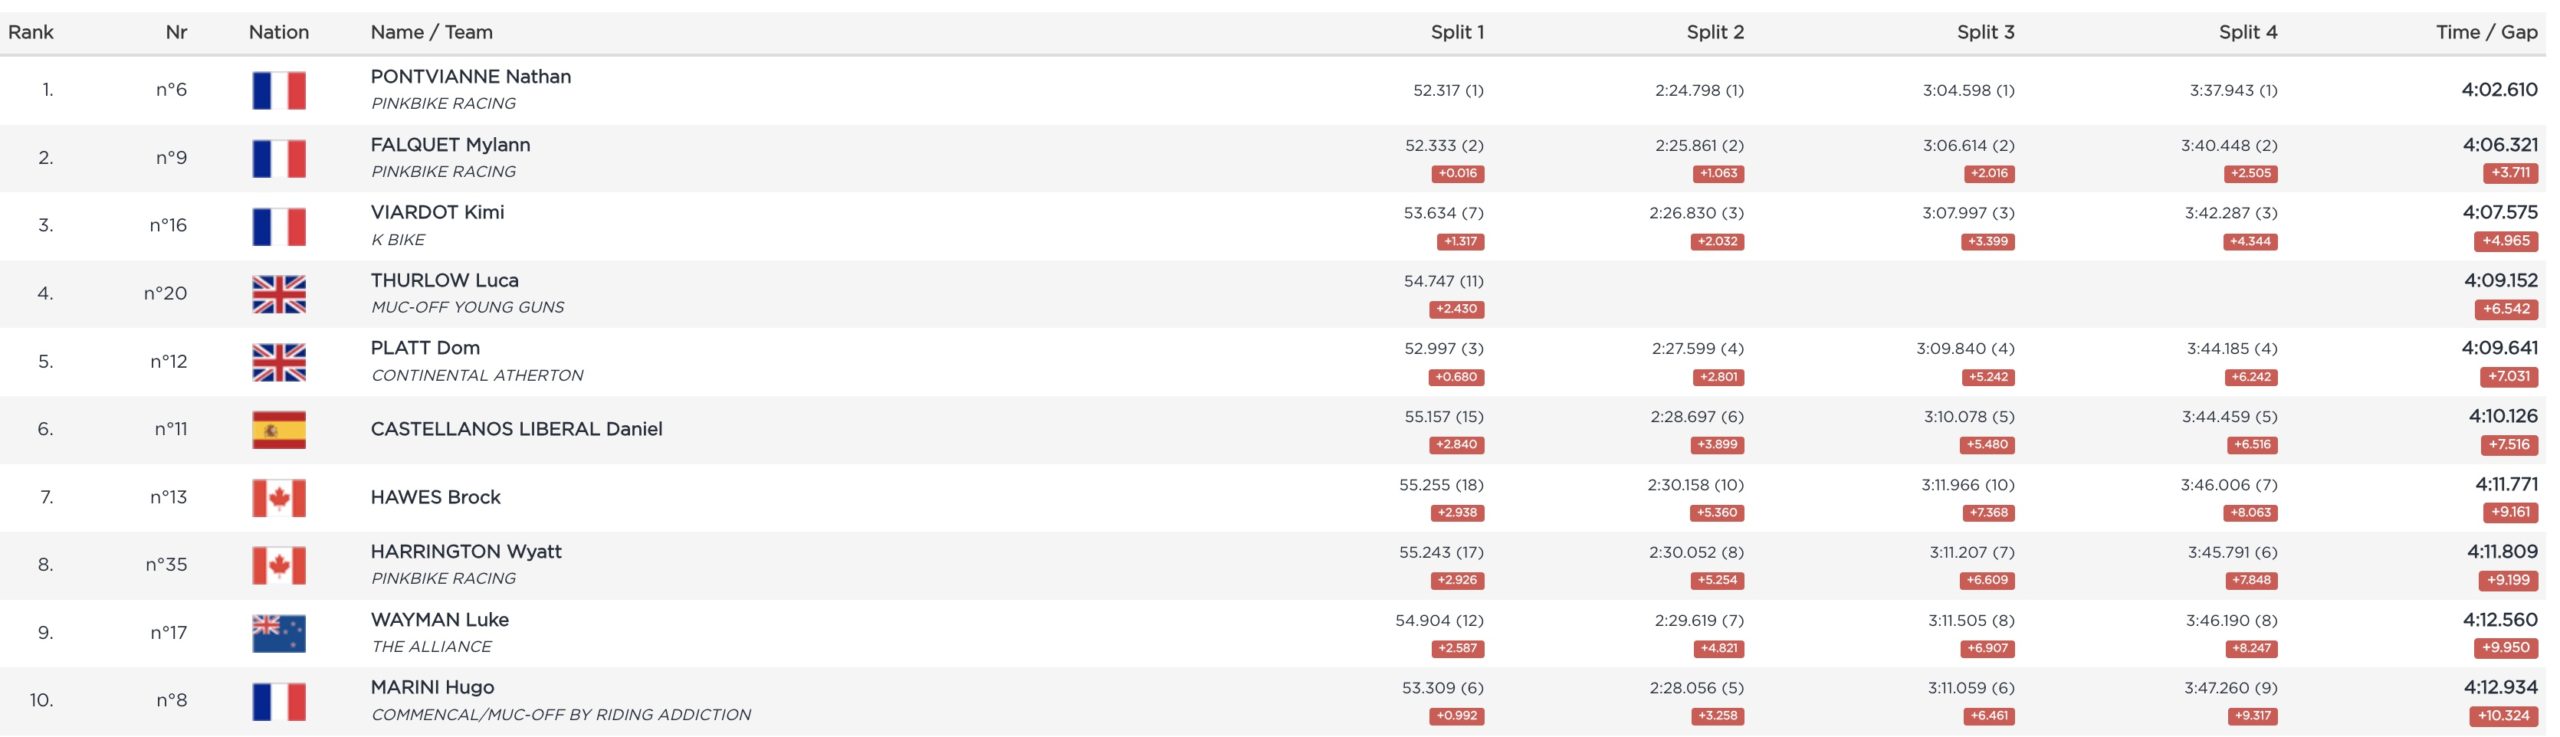Select the winning time 4:02.610
This screenshot has width=2560, height=737.
click(x=2499, y=90)
